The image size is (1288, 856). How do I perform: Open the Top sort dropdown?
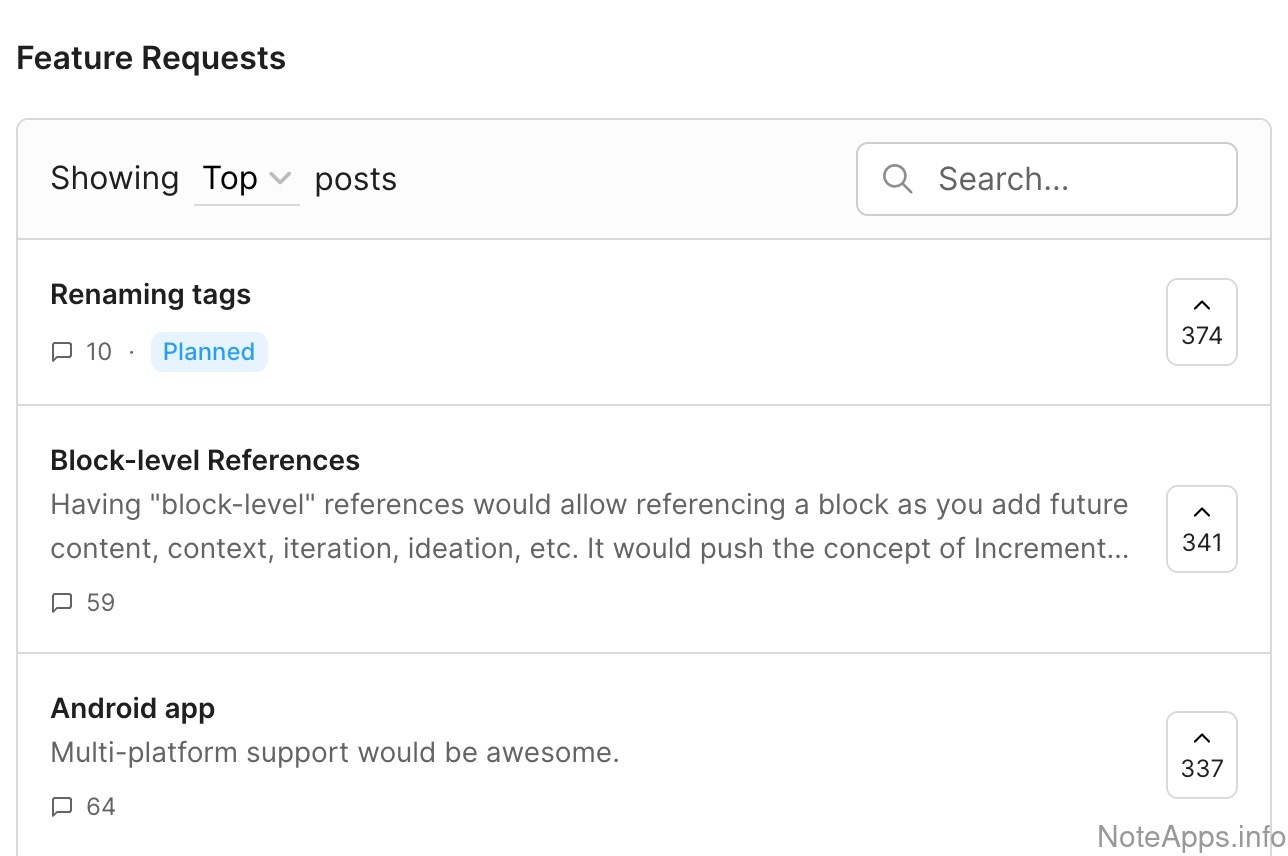point(246,179)
